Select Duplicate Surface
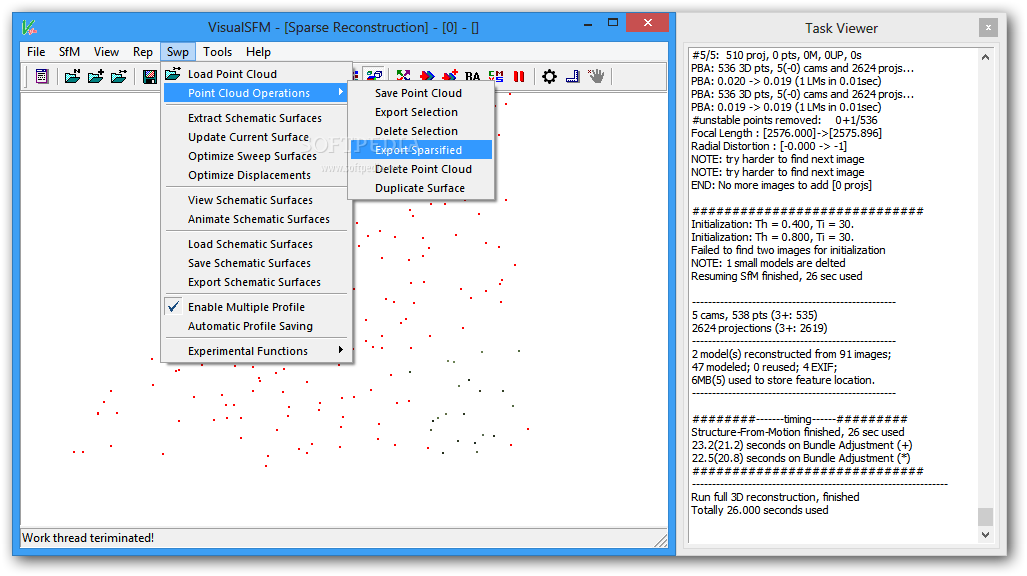This screenshot has height=576, width=1027. point(421,188)
